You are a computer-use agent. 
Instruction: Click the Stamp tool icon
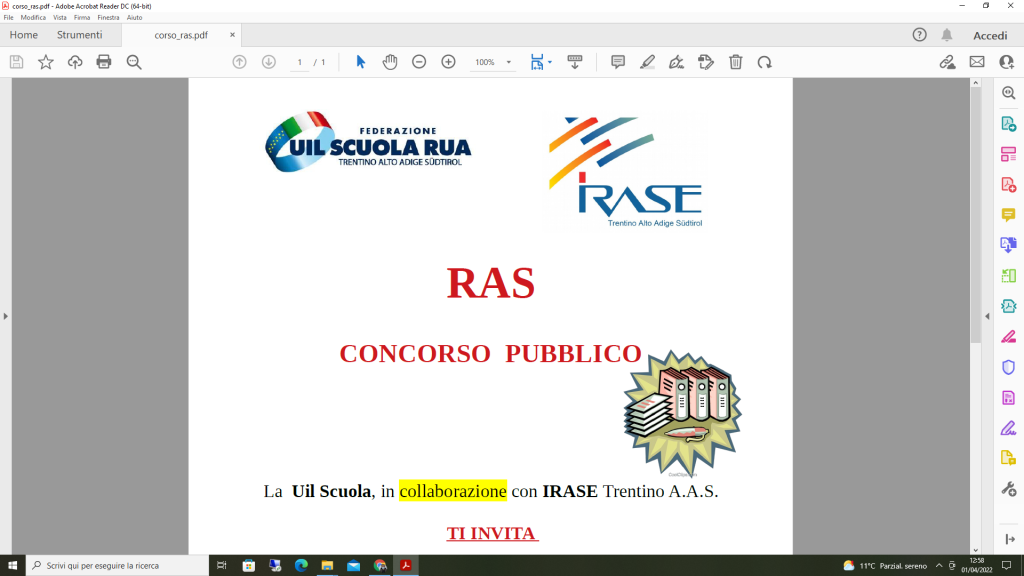[x=706, y=62]
